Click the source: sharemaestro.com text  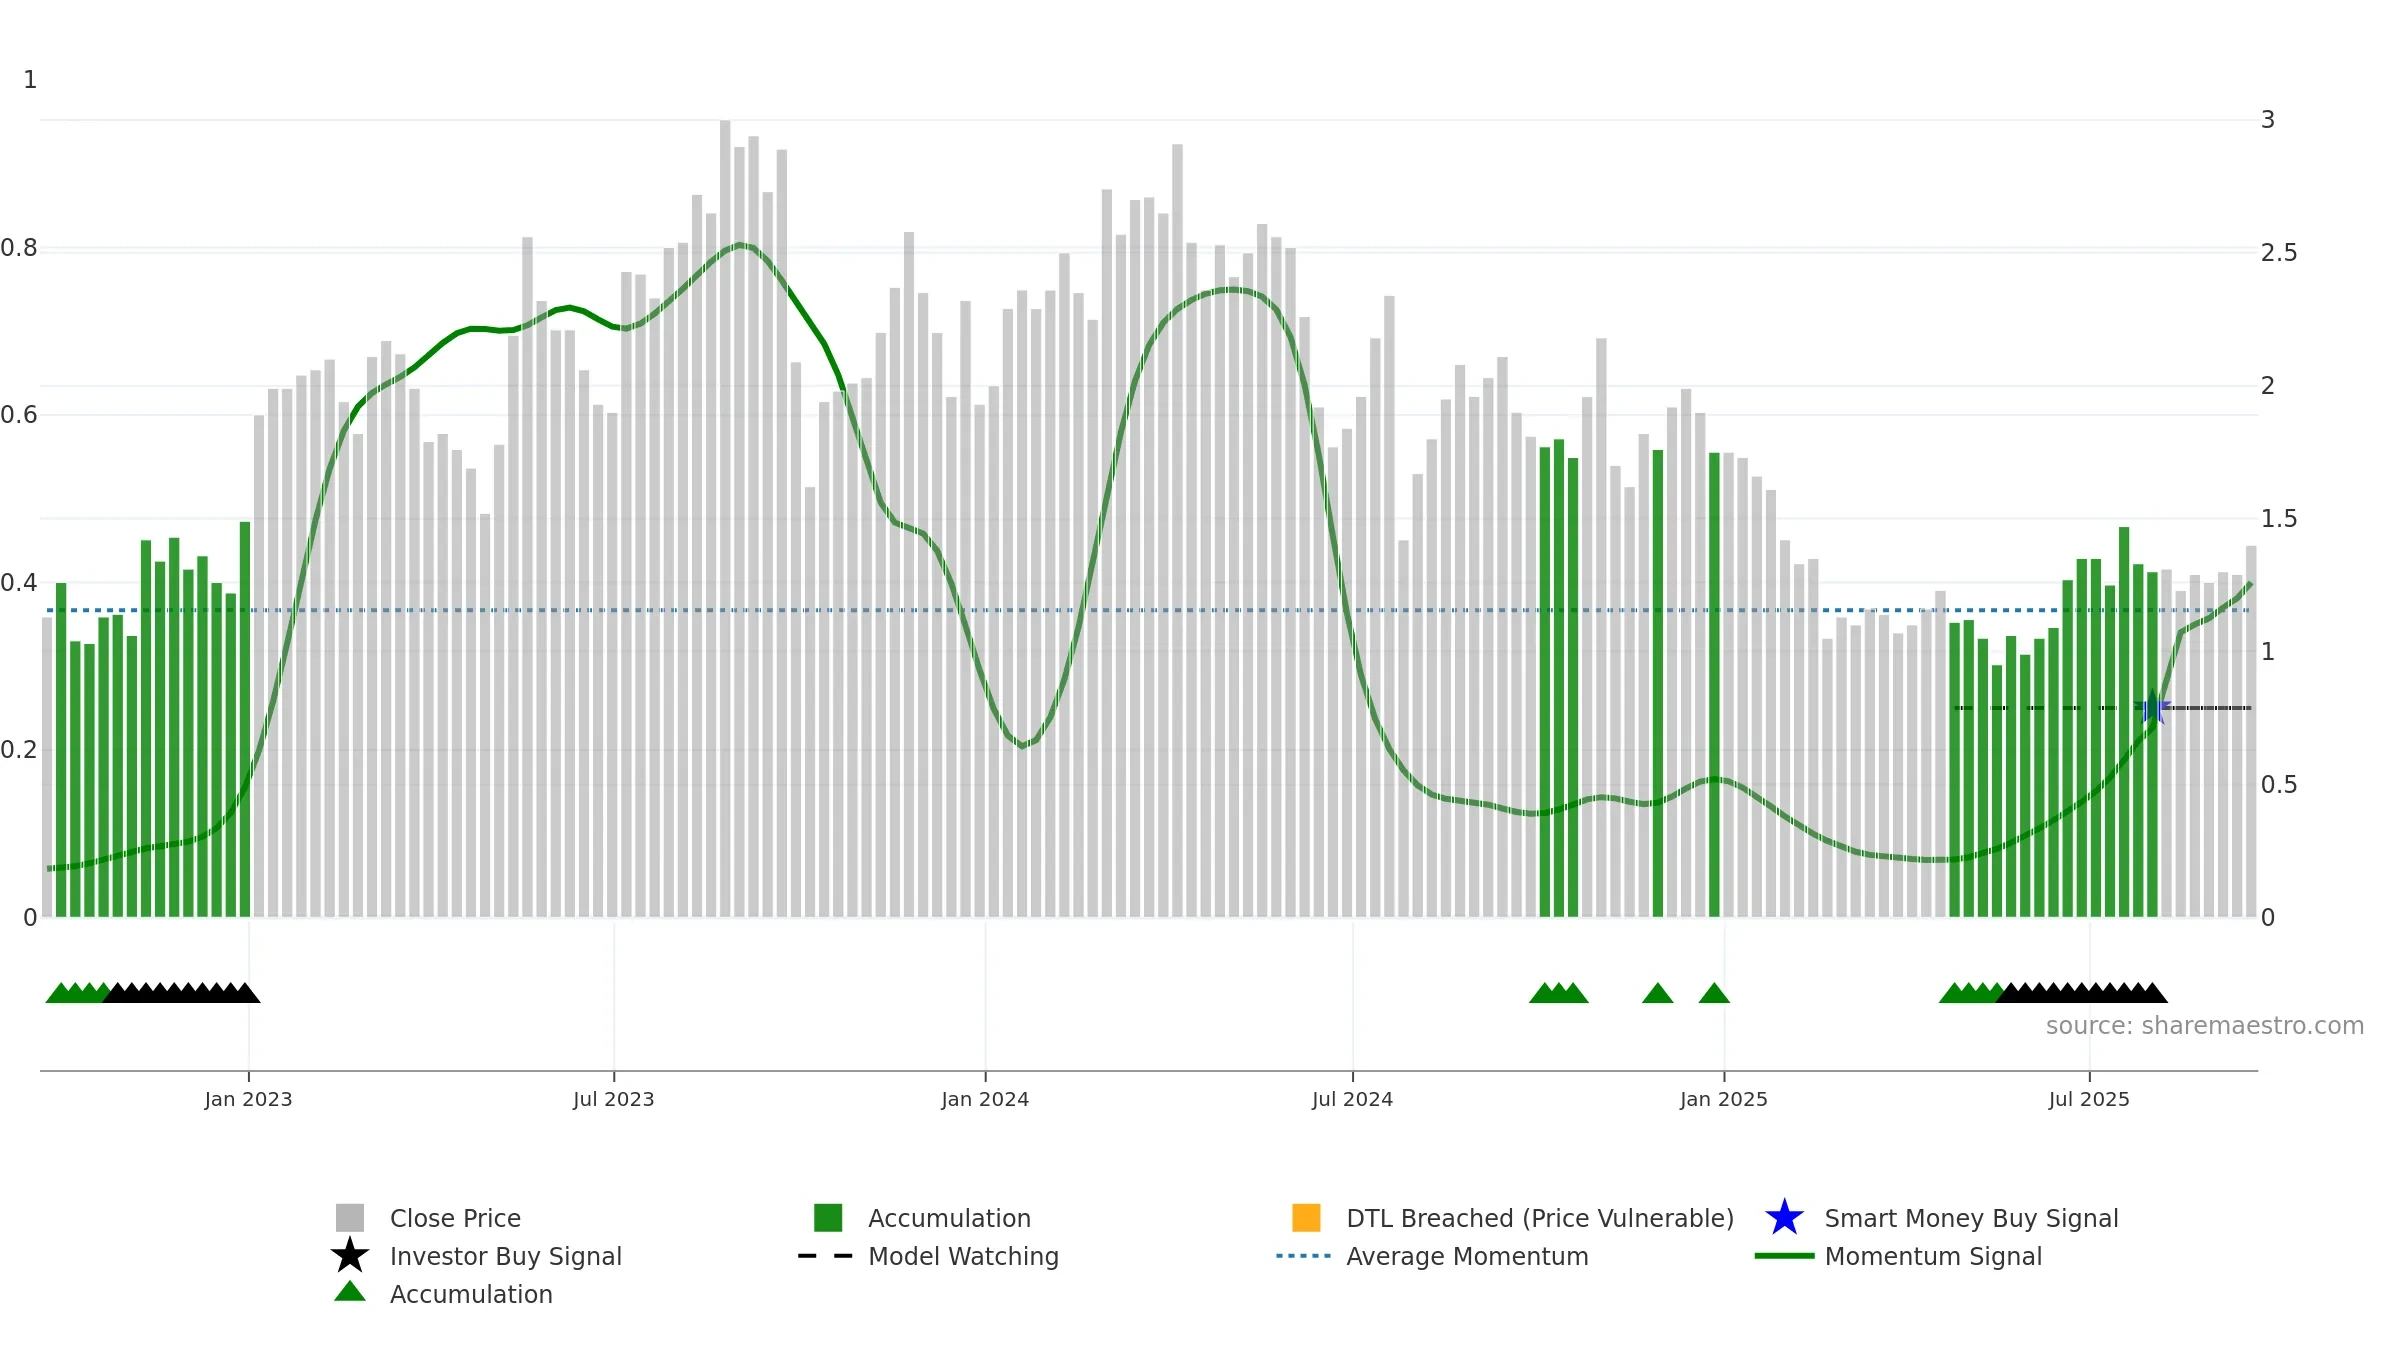point(2205,1026)
